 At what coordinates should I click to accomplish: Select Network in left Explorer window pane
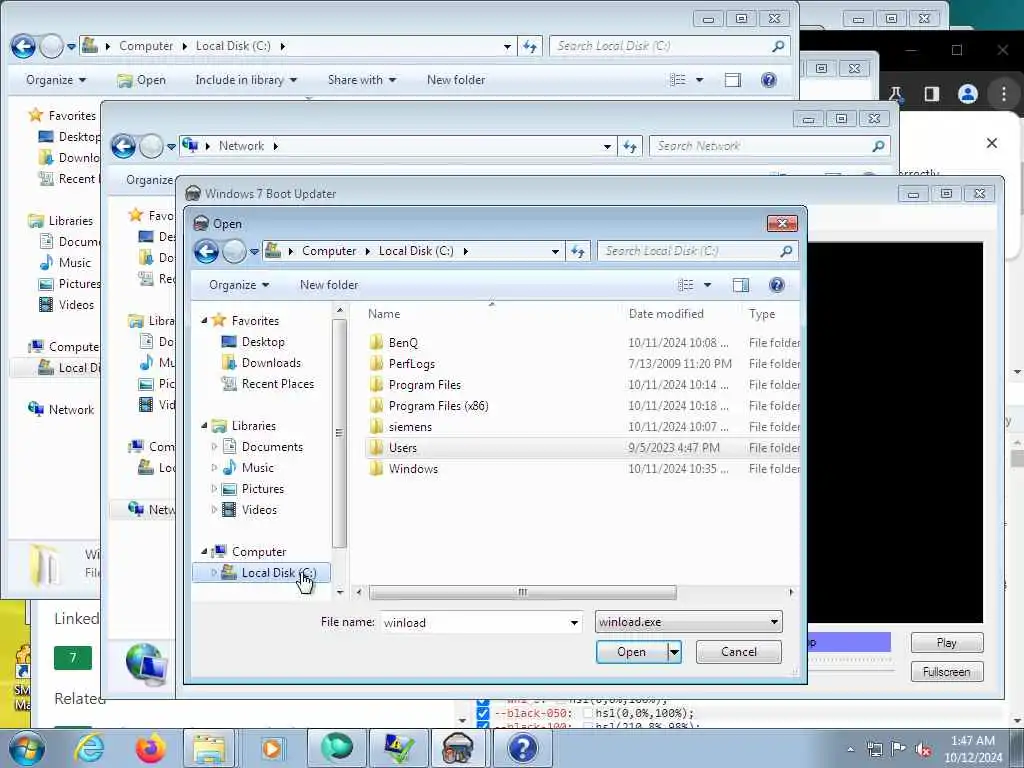tap(61, 409)
